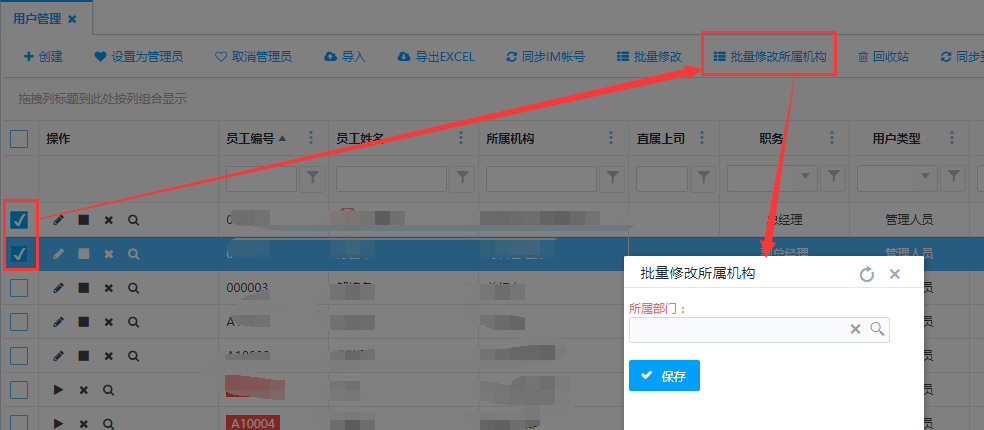Open the 员工姓名 column options menu
The image size is (984, 430).
pos(461,139)
